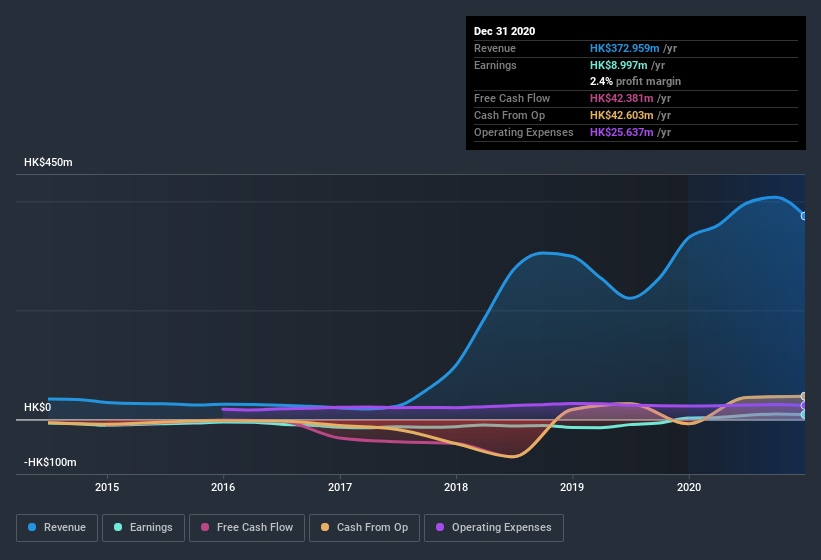Click the Free Cash Flow label in tooltip
The width and height of the screenshot is (821, 560).
[512, 98]
